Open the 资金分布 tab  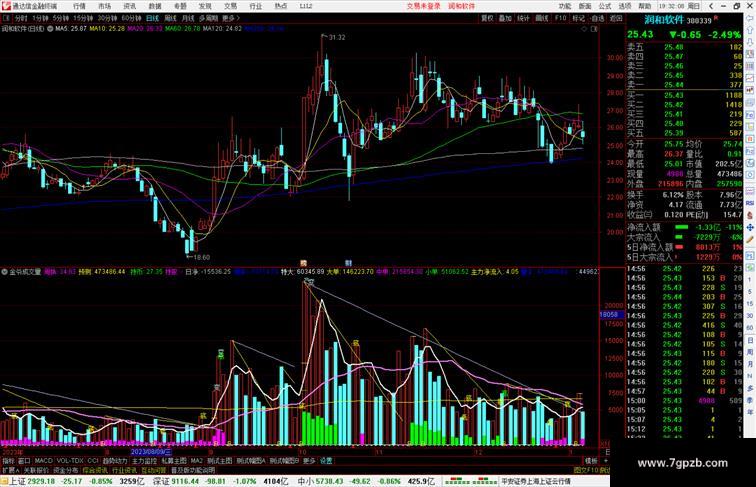[66, 470]
